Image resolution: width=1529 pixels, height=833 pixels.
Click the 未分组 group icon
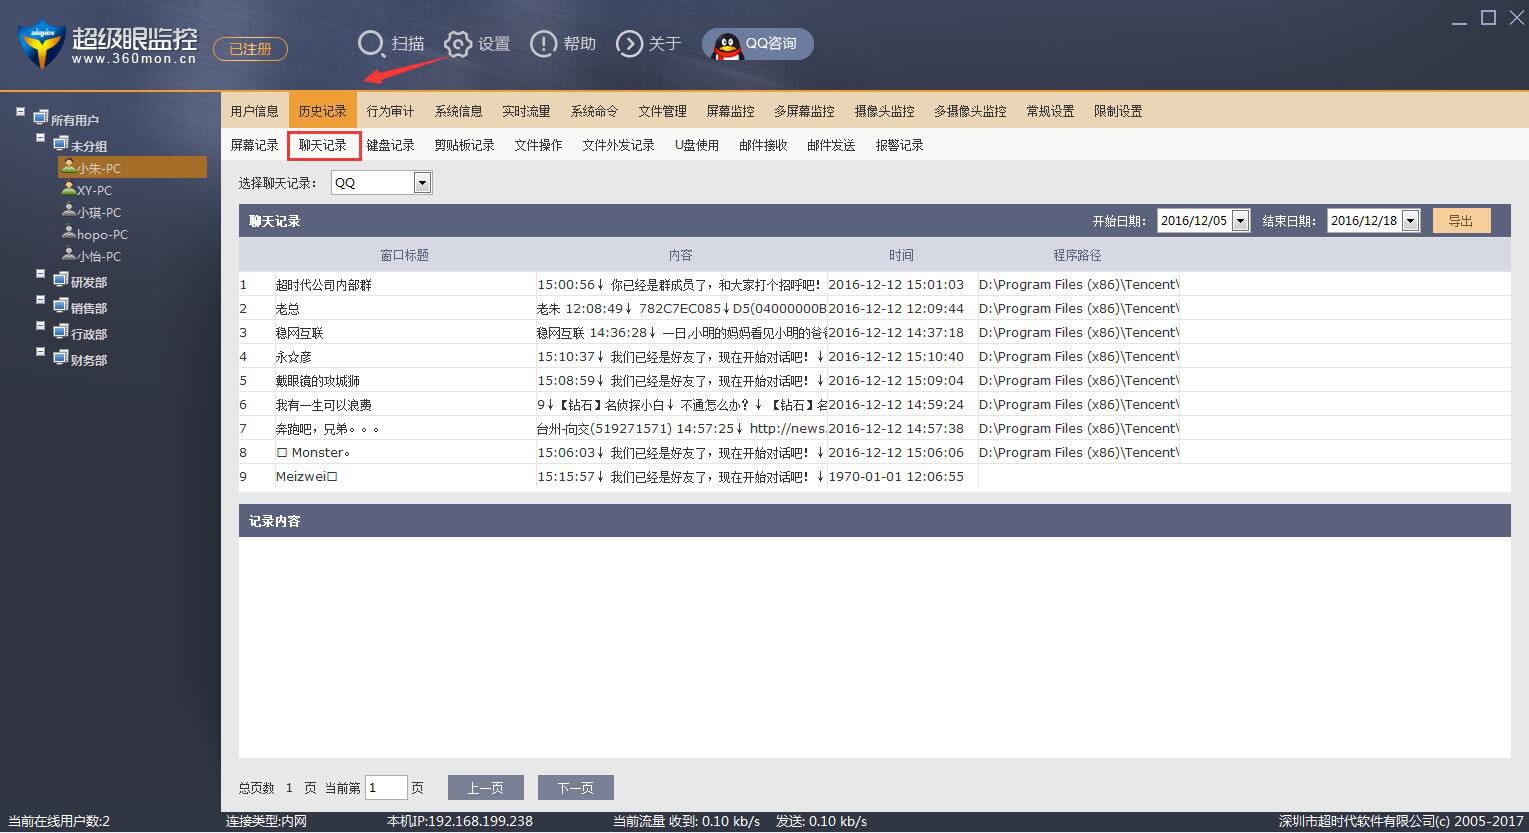pos(61,144)
